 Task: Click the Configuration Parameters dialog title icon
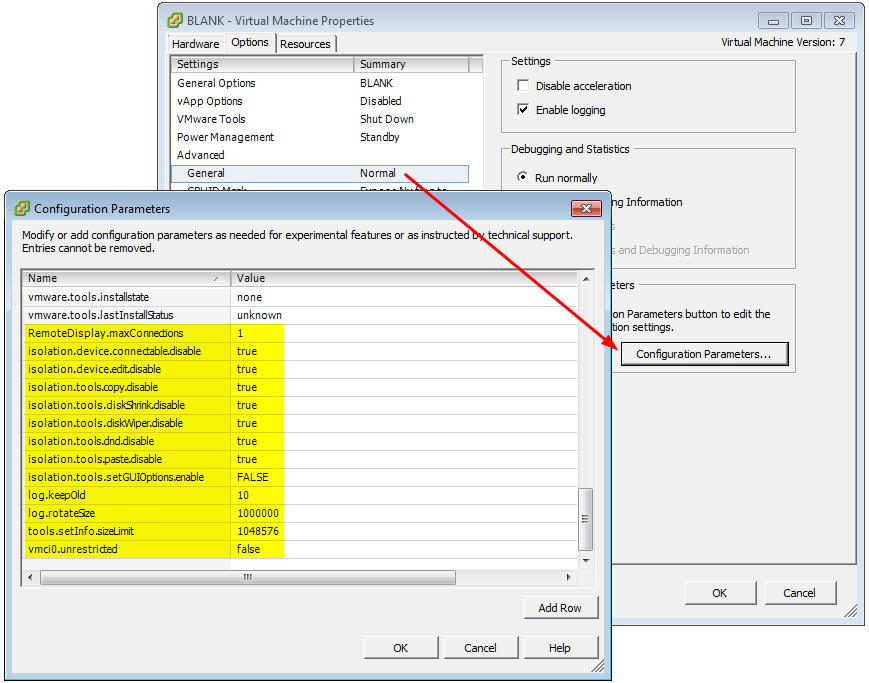22,208
